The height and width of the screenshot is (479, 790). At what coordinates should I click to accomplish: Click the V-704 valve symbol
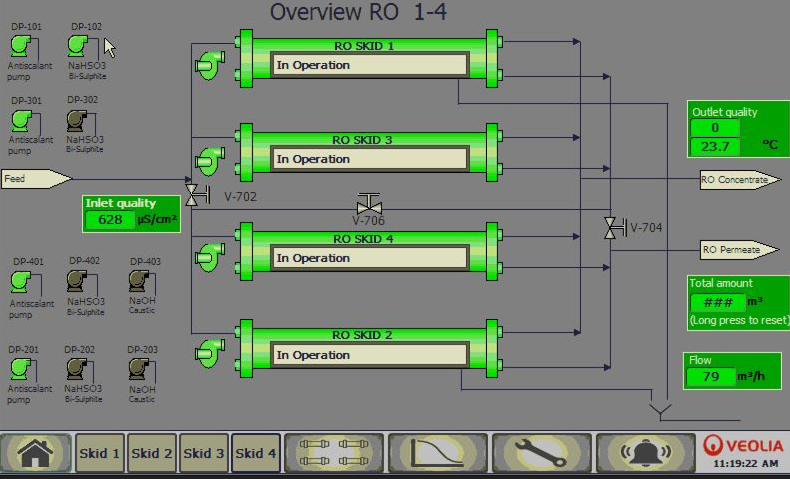(615, 228)
